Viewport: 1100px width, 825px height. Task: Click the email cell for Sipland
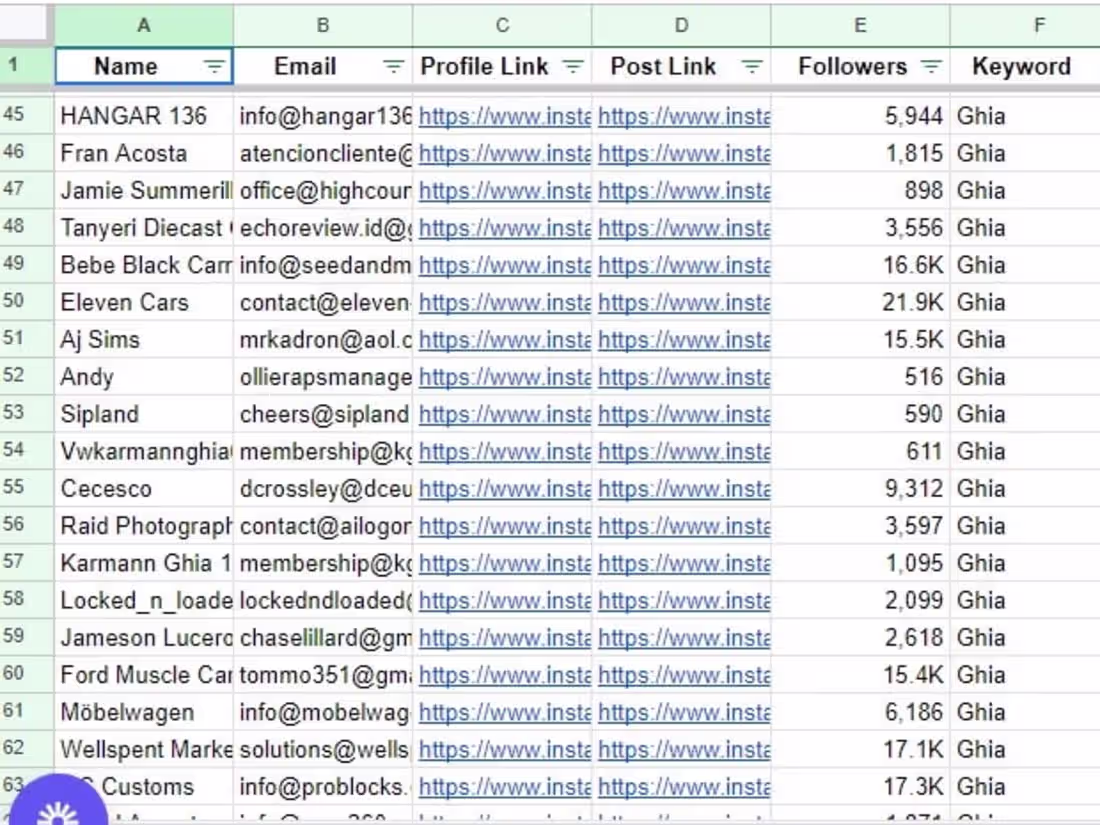(322, 413)
